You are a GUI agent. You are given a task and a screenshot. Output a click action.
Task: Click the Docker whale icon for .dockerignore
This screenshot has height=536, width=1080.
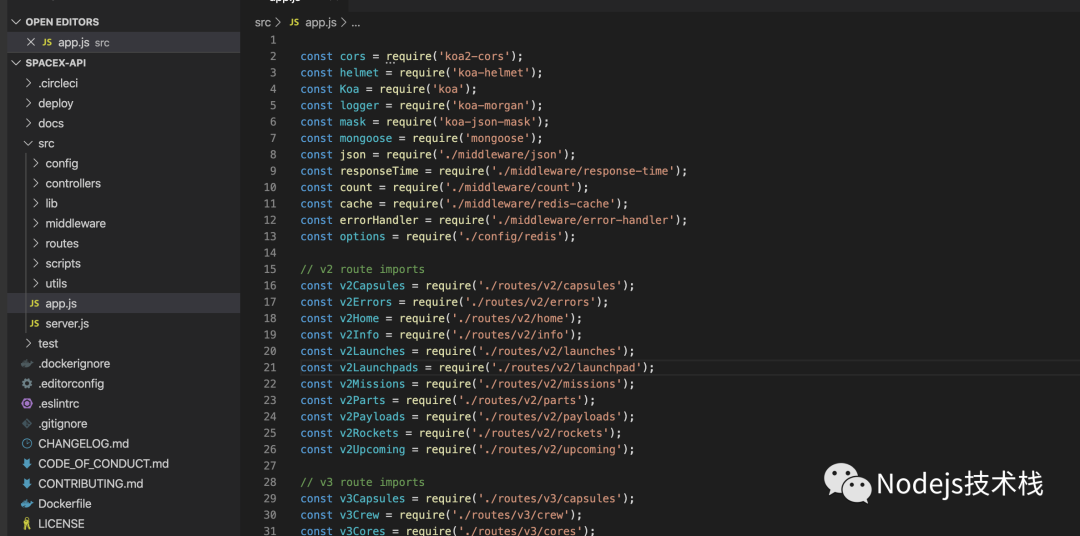point(27,363)
